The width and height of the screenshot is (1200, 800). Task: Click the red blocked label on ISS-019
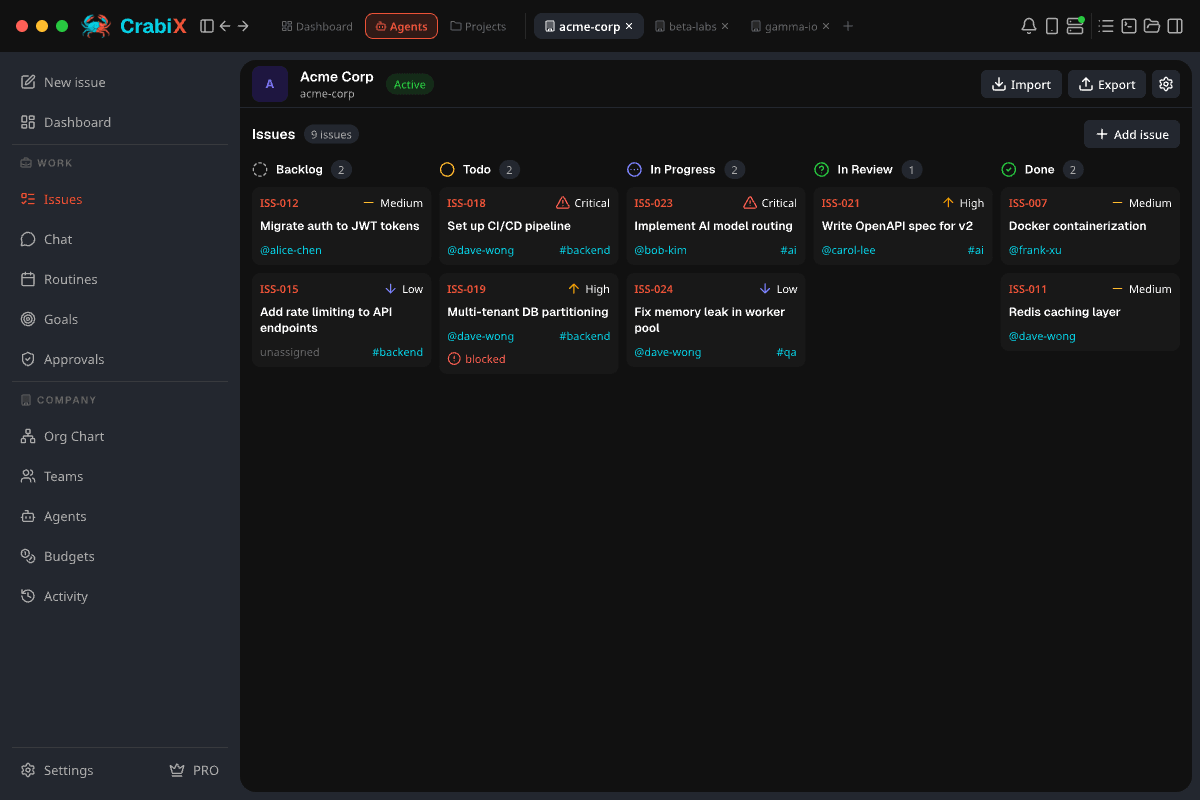coord(477,359)
